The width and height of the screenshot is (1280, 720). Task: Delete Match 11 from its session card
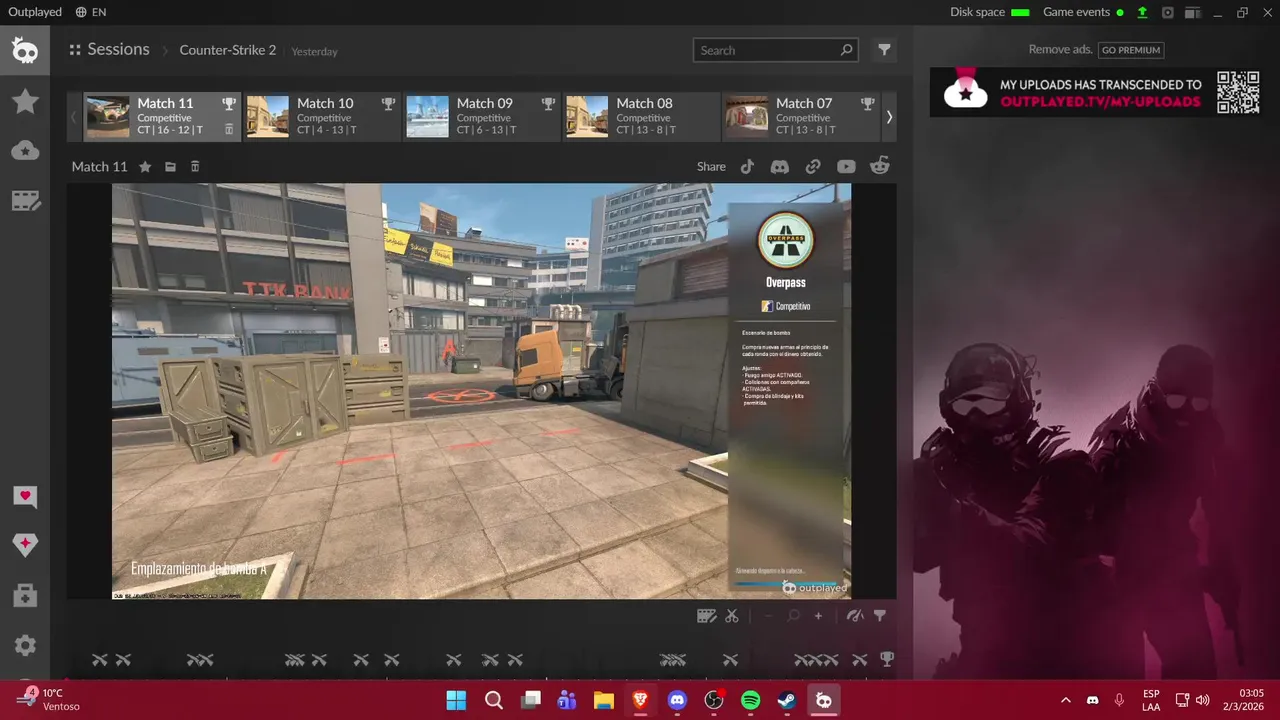[229, 129]
